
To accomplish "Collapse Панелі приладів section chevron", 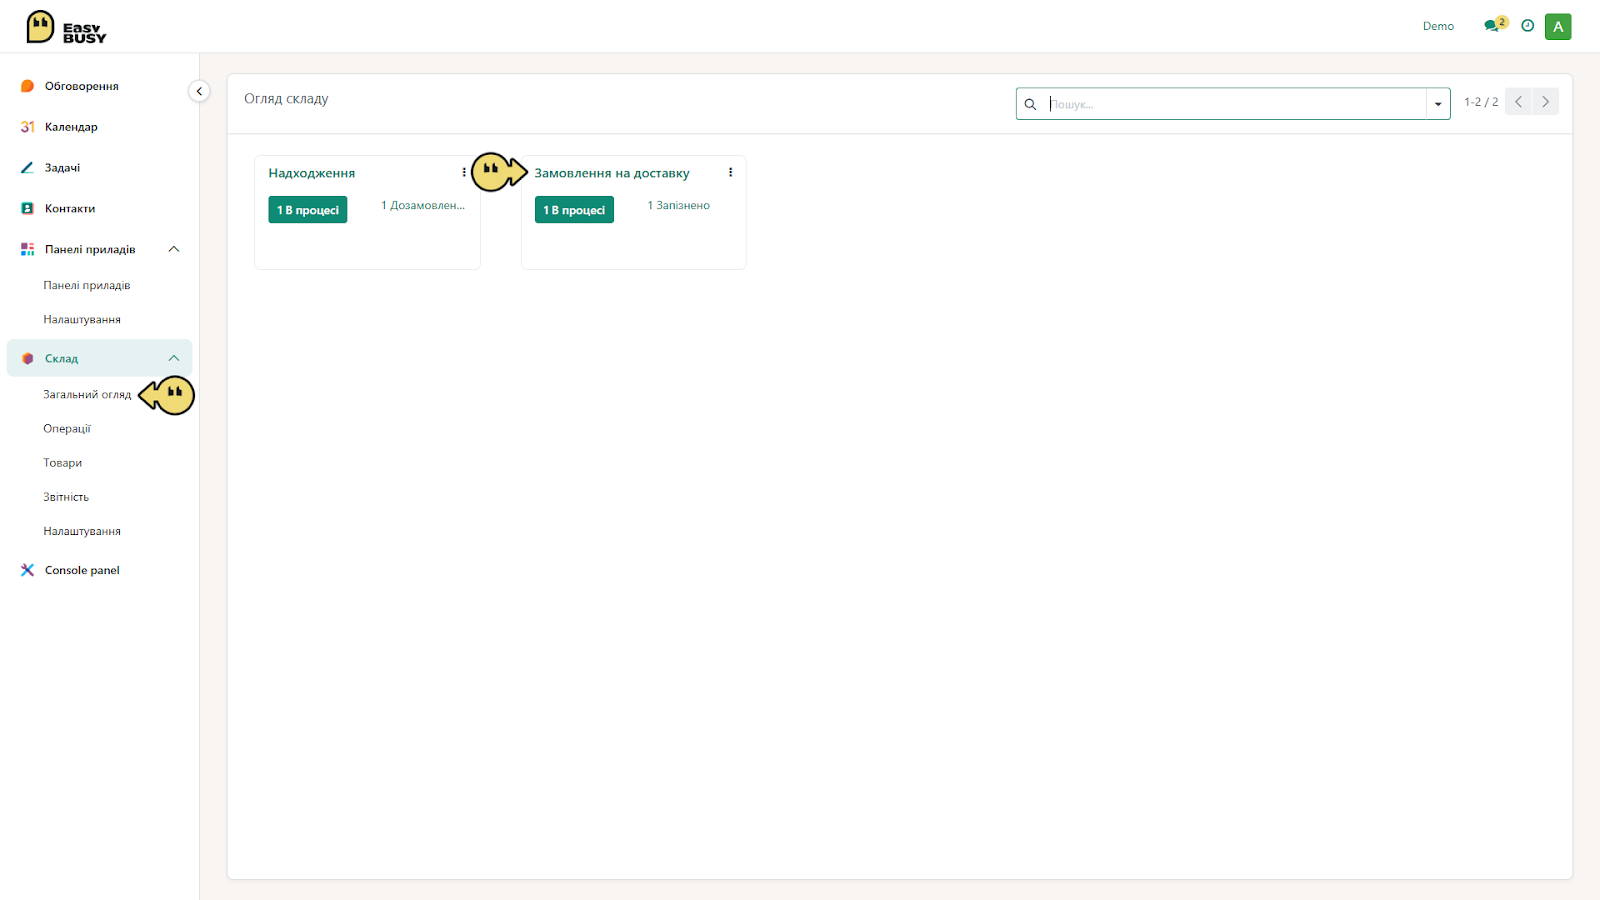I will pos(174,249).
